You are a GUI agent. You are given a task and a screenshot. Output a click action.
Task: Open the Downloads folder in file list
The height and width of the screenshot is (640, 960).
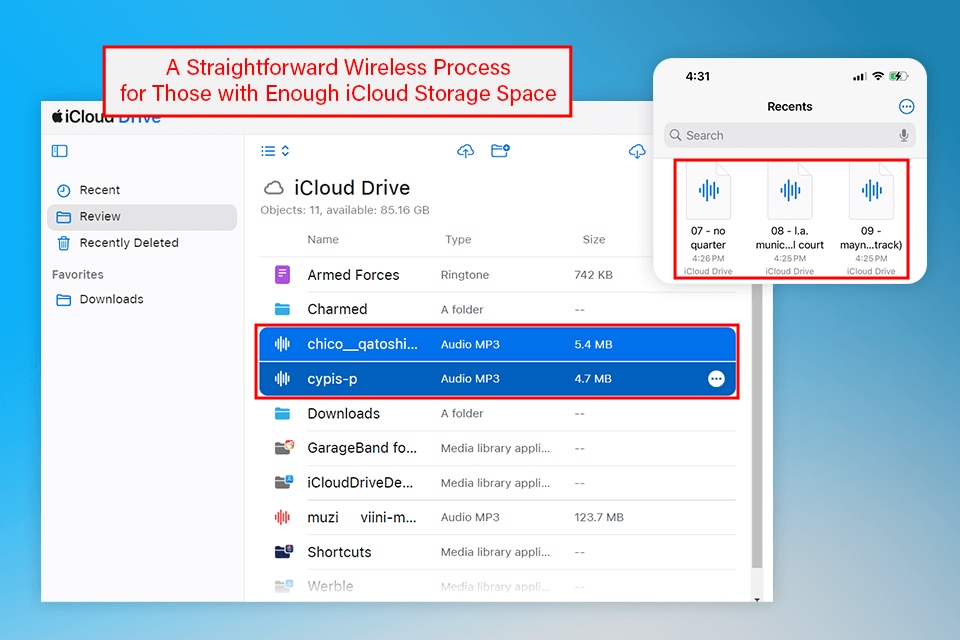click(497, 413)
